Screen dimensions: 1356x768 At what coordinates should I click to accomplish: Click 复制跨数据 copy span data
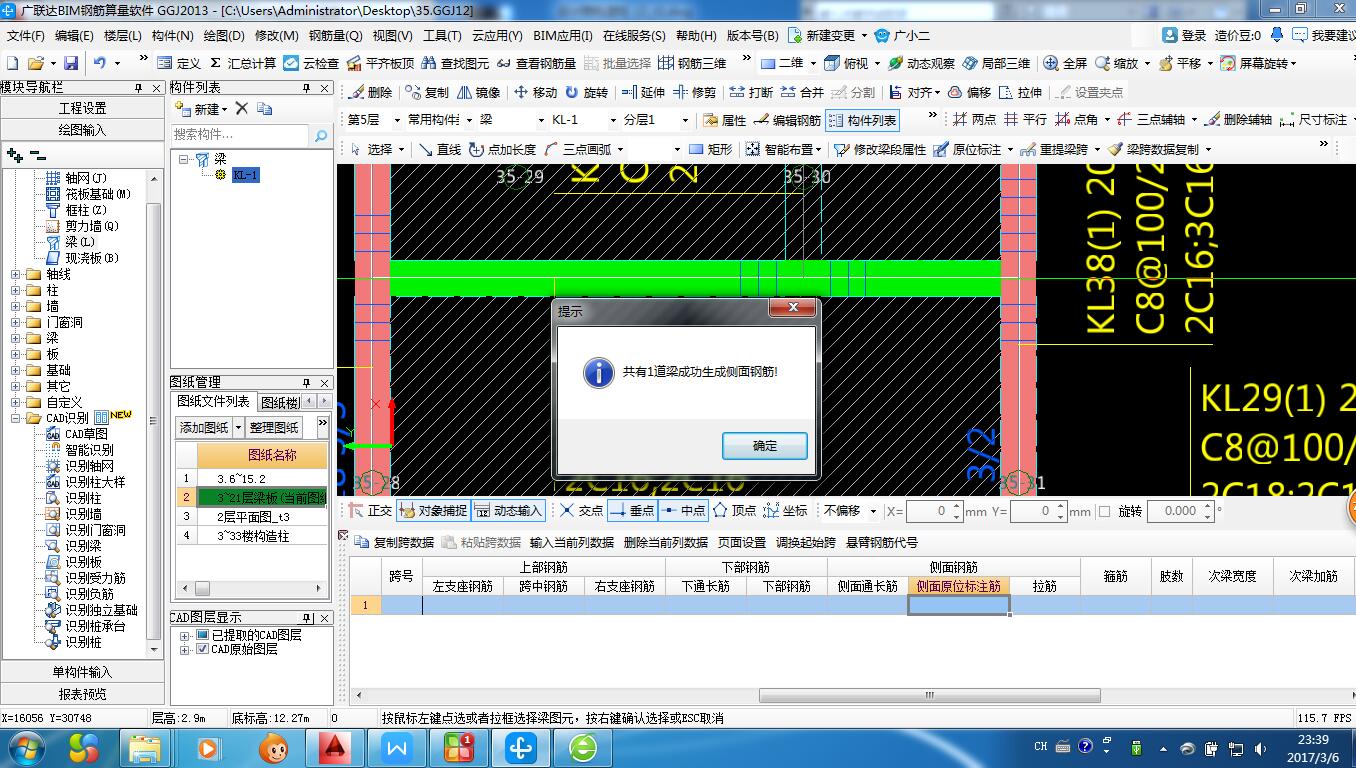click(395, 542)
